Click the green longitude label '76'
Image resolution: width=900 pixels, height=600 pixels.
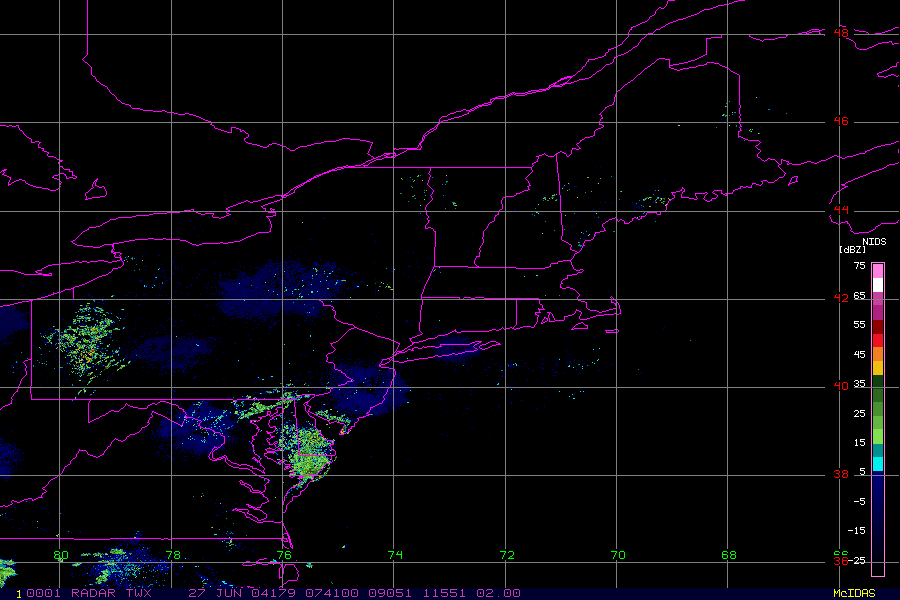(x=284, y=555)
